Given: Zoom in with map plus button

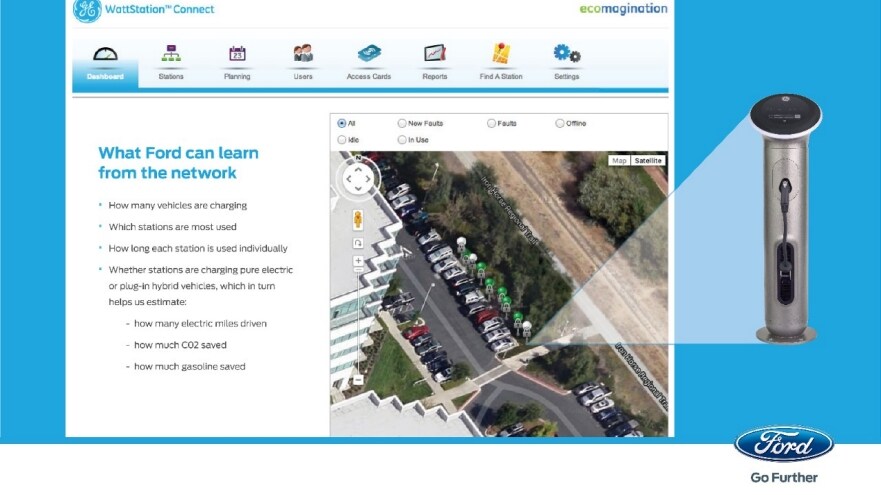Looking at the screenshot, I should coord(358,261).
